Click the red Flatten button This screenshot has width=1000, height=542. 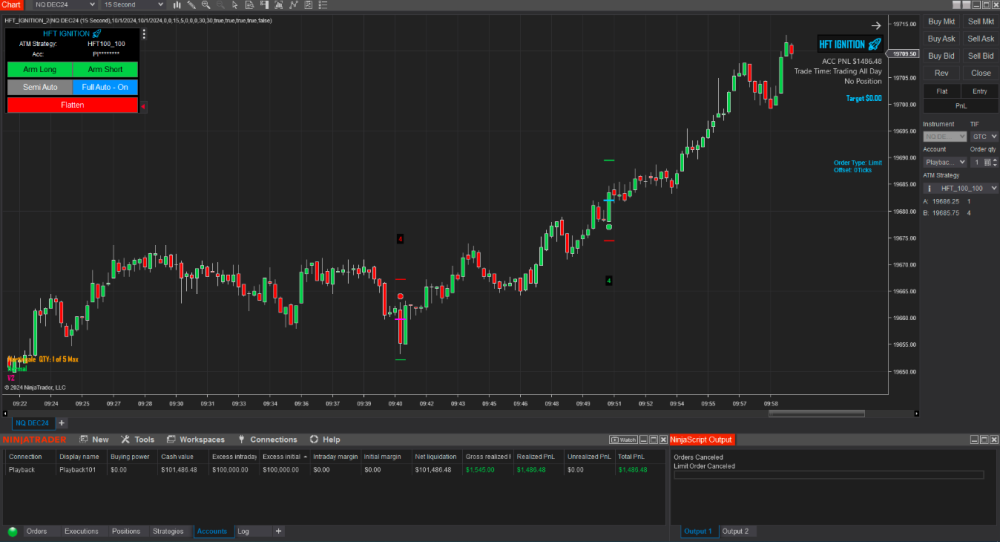pyautogui.click(x=72, y=105)
